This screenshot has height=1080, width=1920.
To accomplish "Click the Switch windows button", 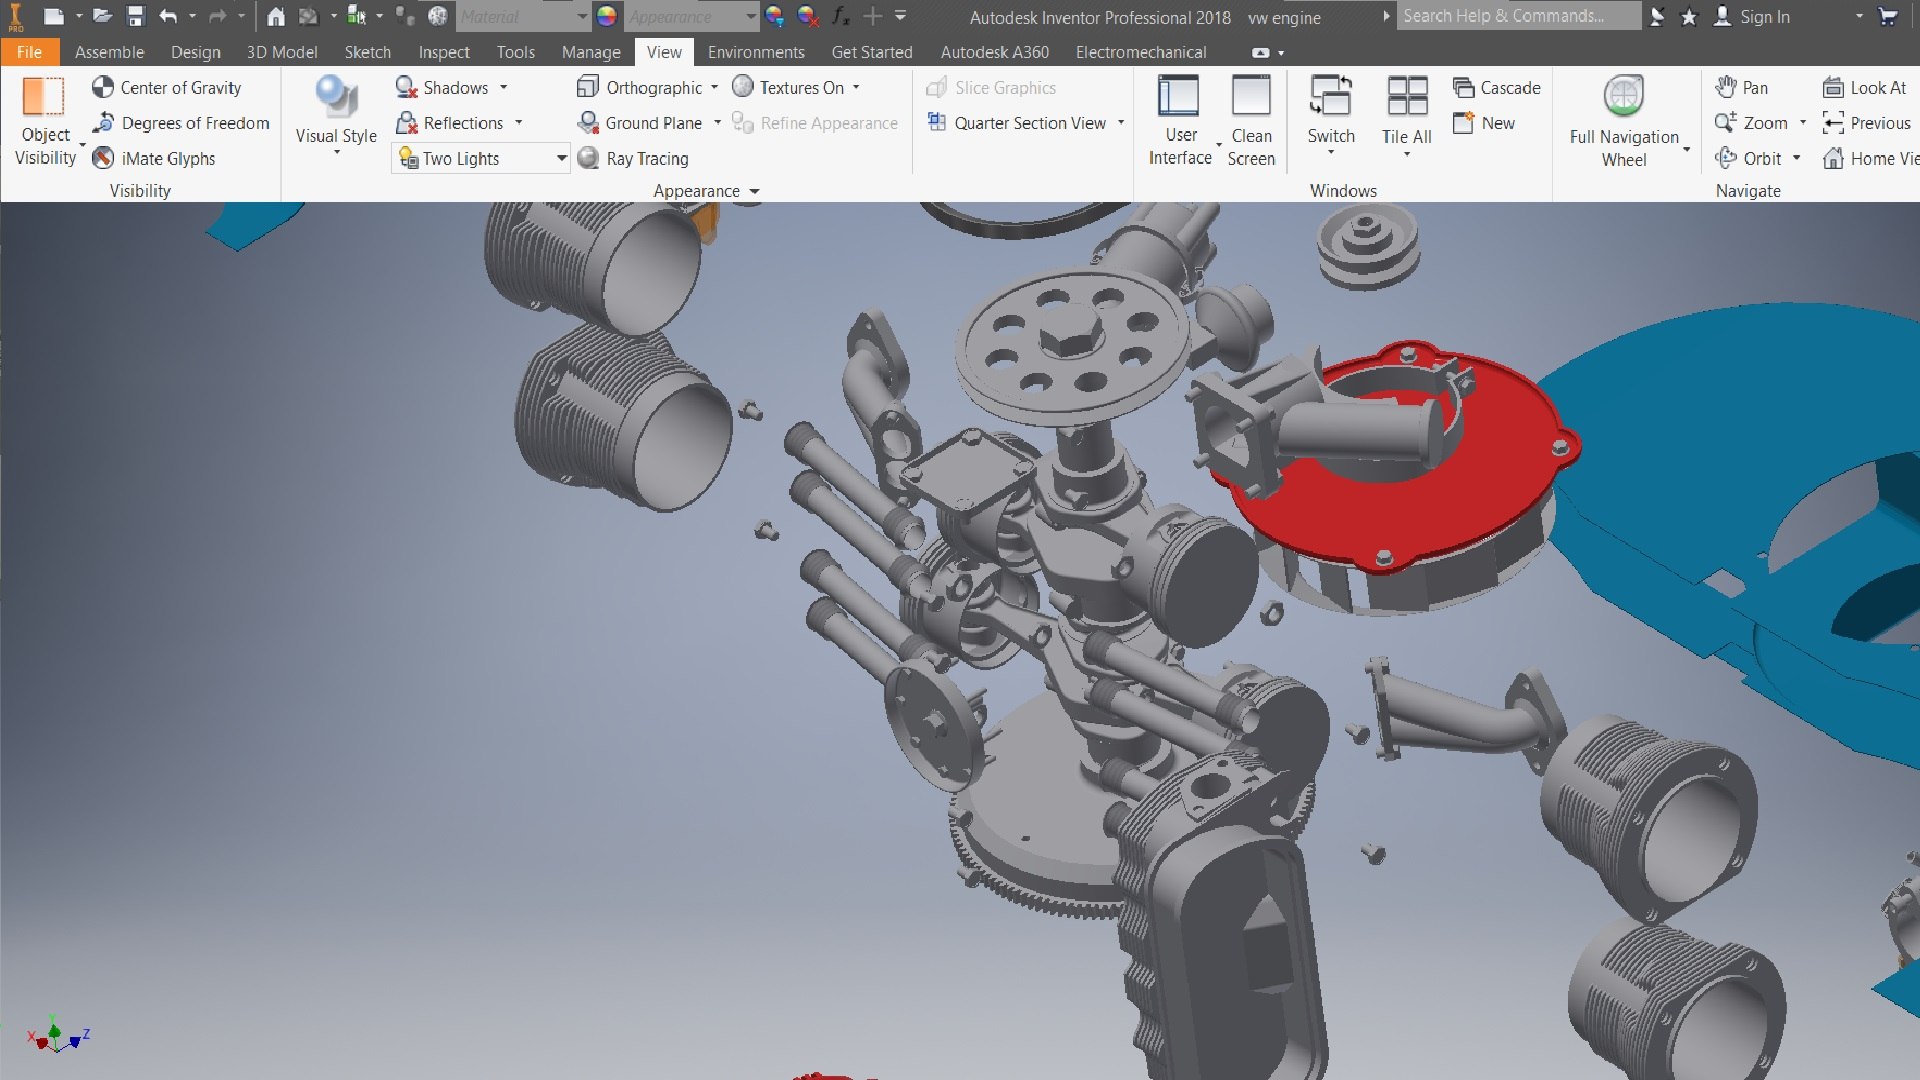I will click(x=1331, y=114).
